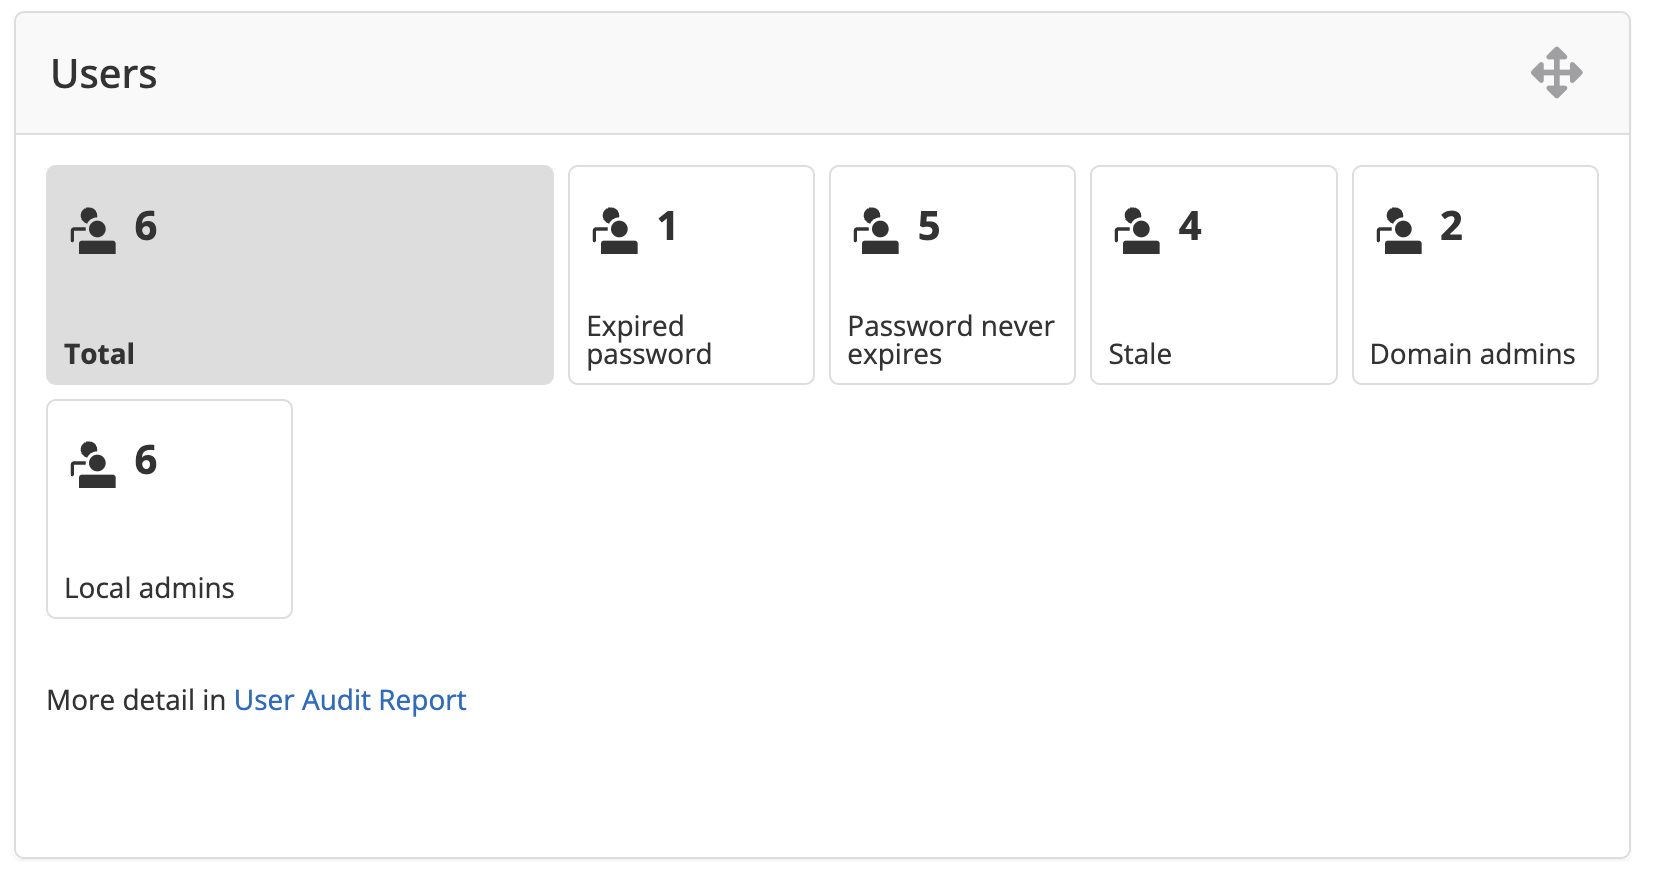Viewport: 1654px width, 874px height.
Task: Click the Users panel header title
Action: click(104, 74)
